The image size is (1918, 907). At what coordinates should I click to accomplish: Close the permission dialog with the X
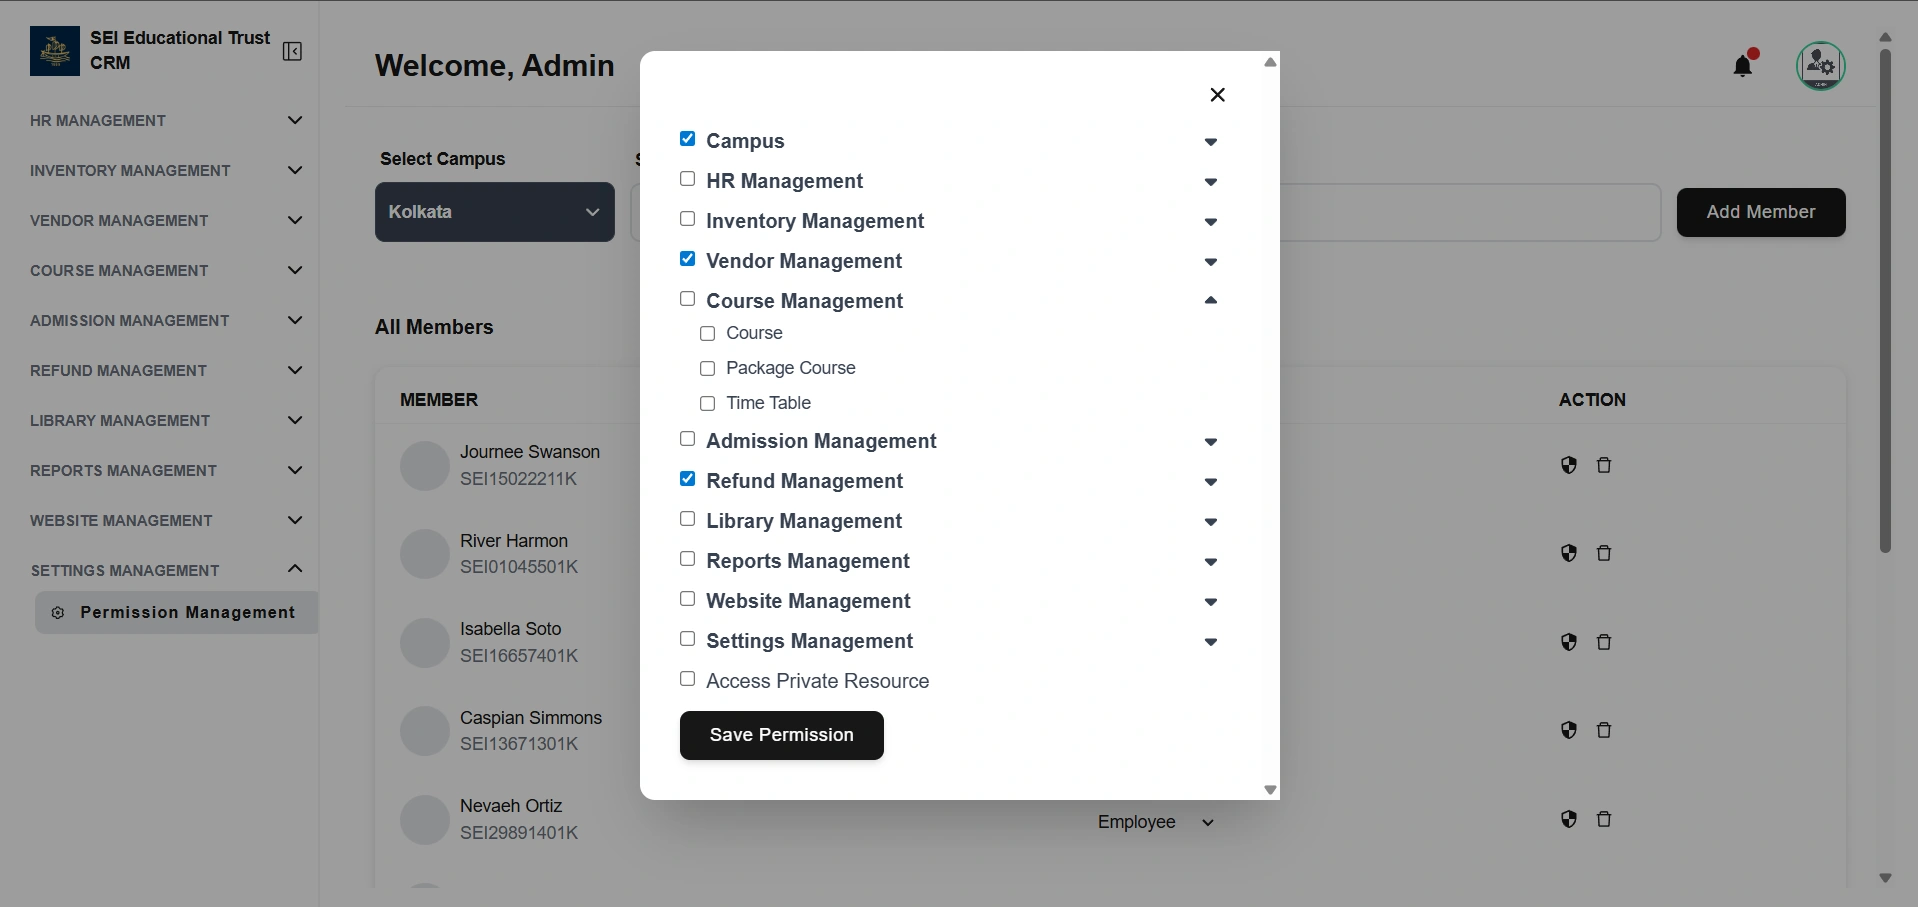tap(1217, 95)
